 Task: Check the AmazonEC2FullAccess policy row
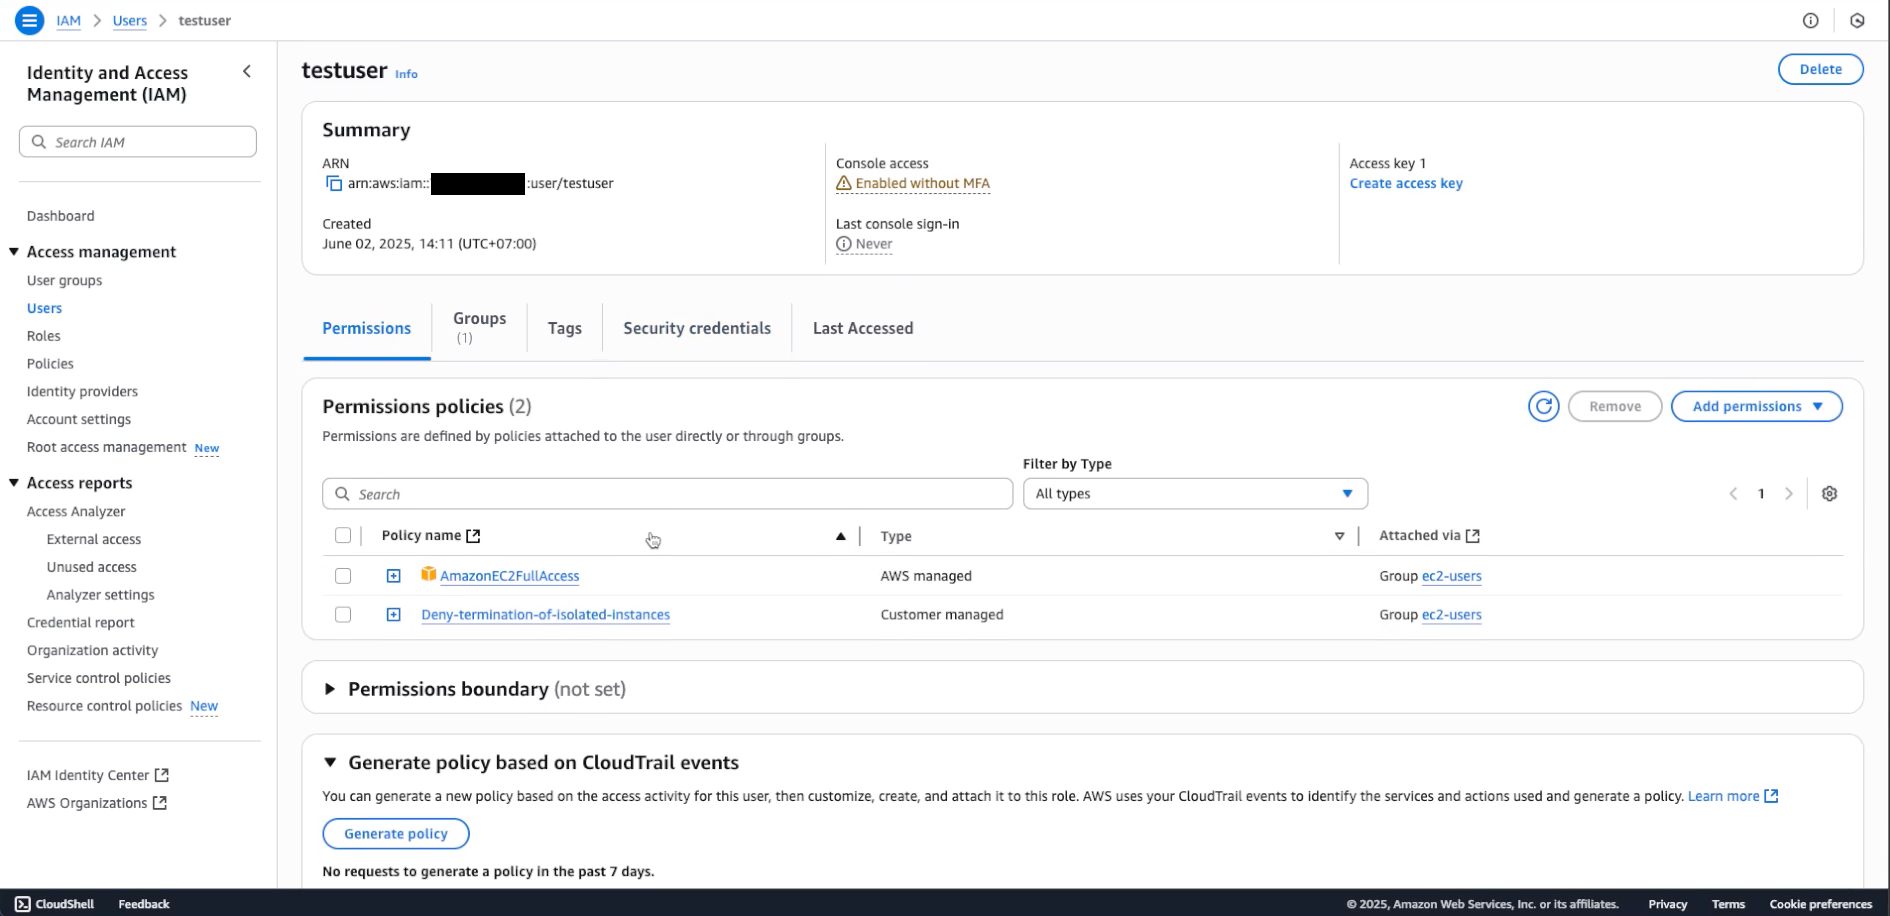(343, 576)
